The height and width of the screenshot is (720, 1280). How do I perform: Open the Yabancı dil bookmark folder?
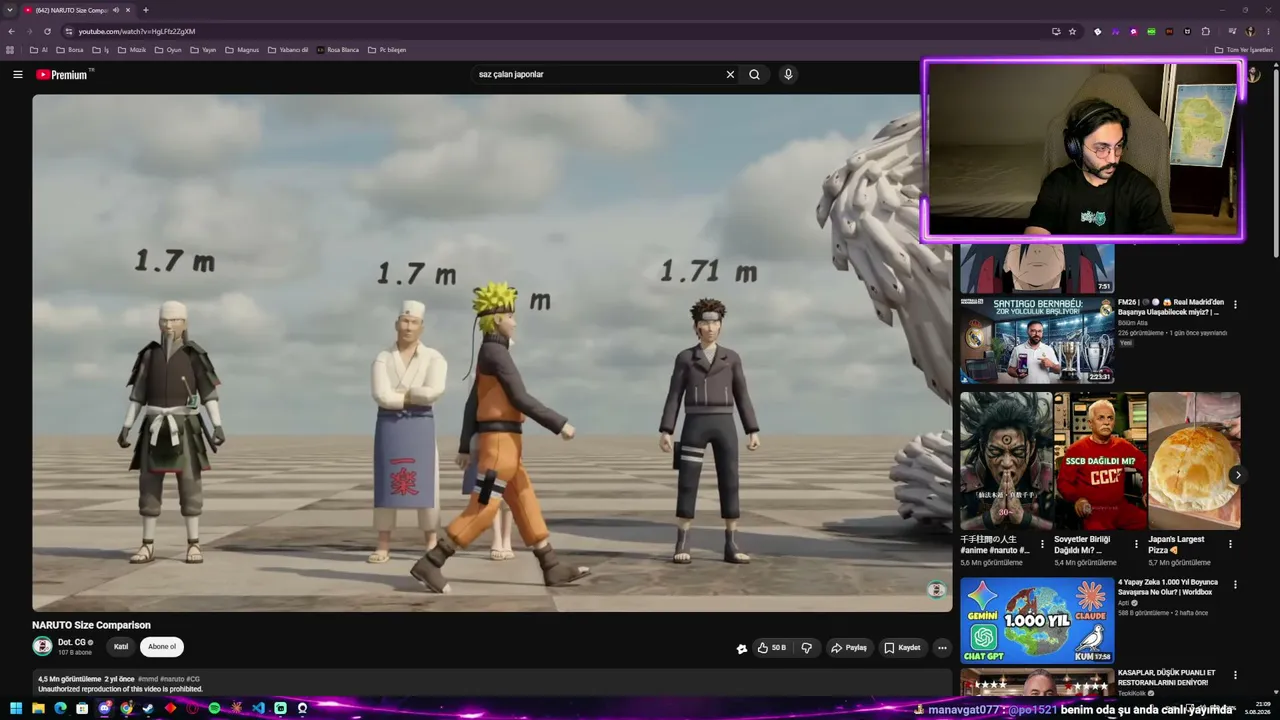point(288,50)
